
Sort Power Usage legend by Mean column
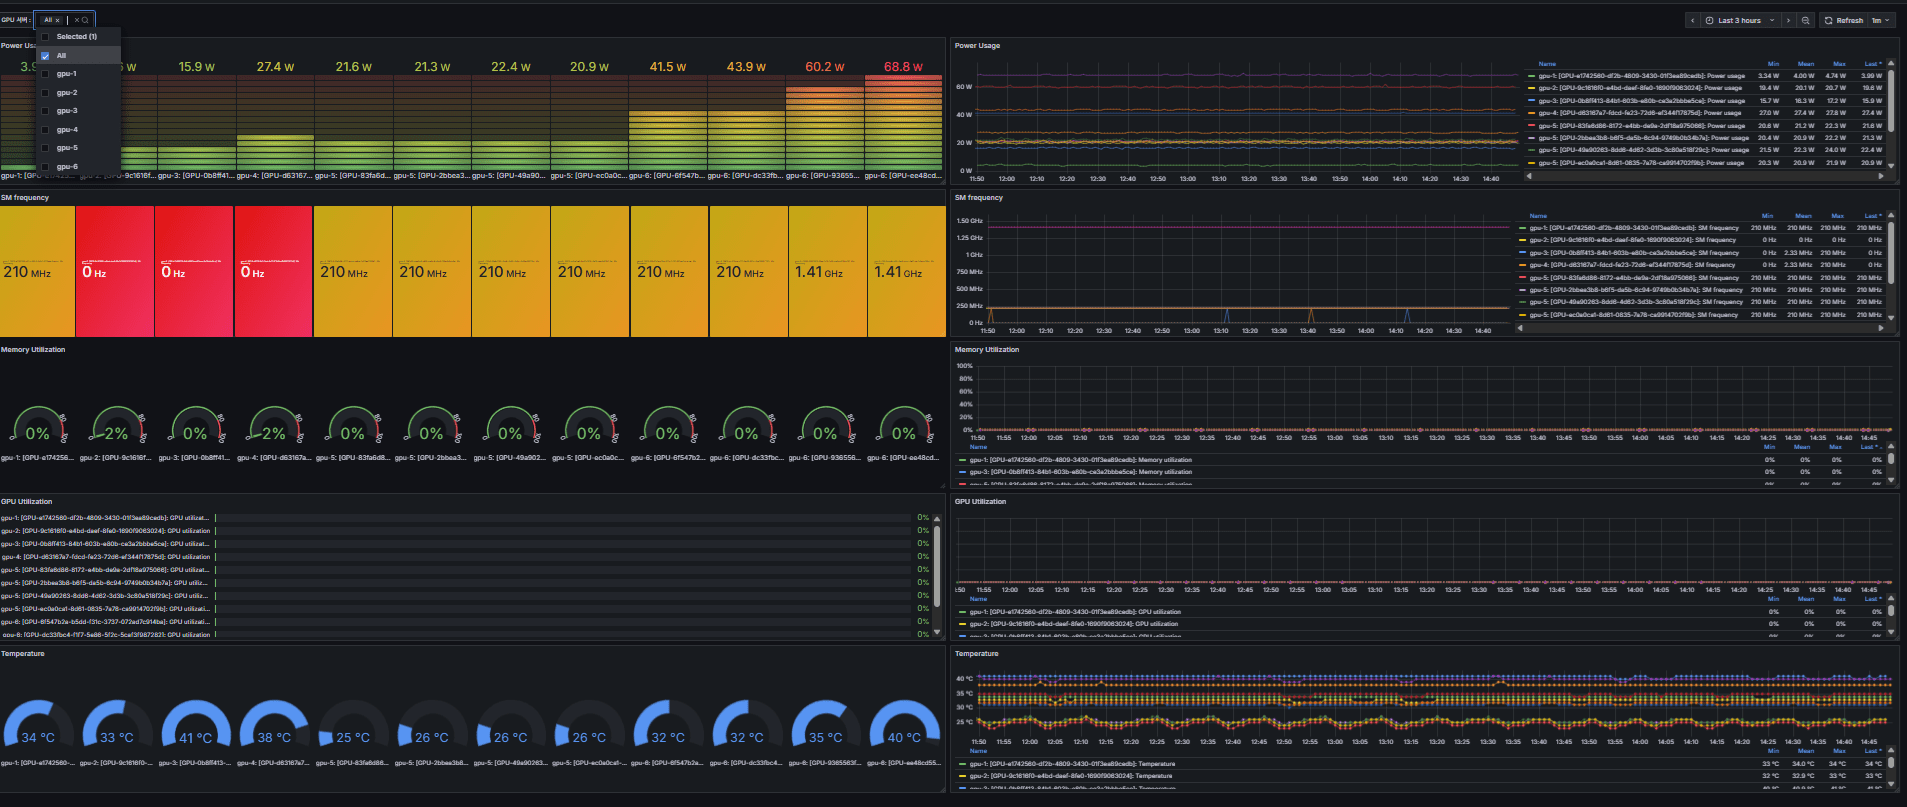1805,64
